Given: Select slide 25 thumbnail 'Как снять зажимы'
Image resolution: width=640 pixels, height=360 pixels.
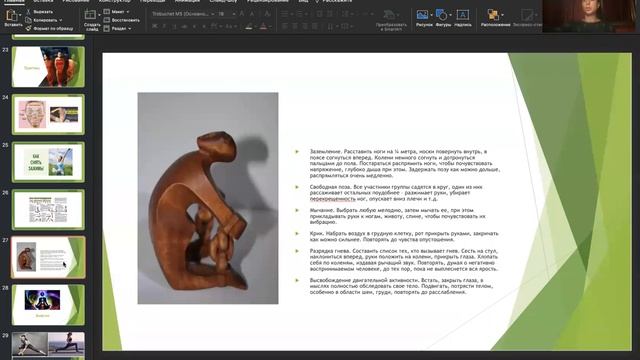Looking at the screenshot, I should [x=48, y=162].
